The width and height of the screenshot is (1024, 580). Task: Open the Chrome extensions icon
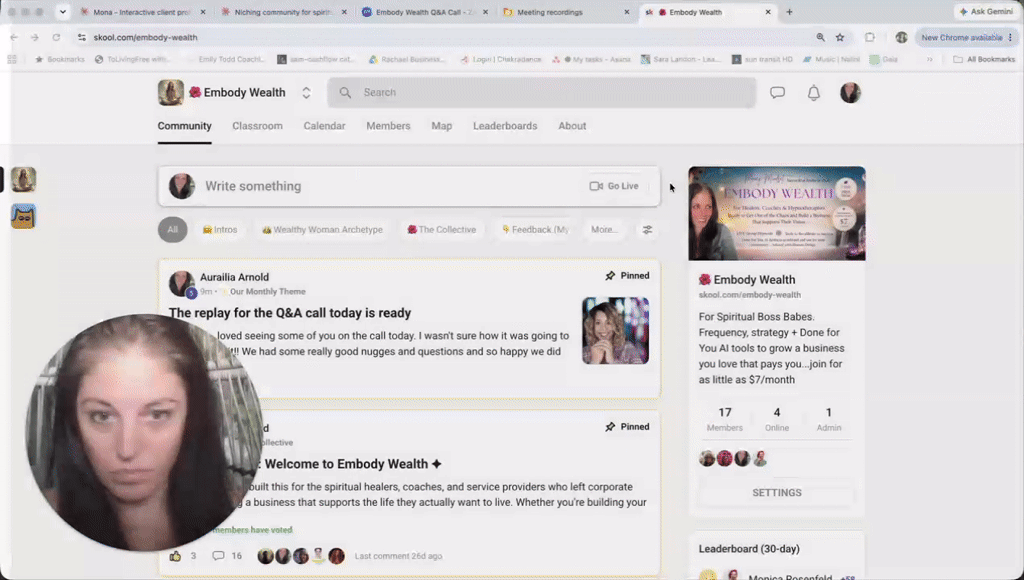(x=870, y=37)
